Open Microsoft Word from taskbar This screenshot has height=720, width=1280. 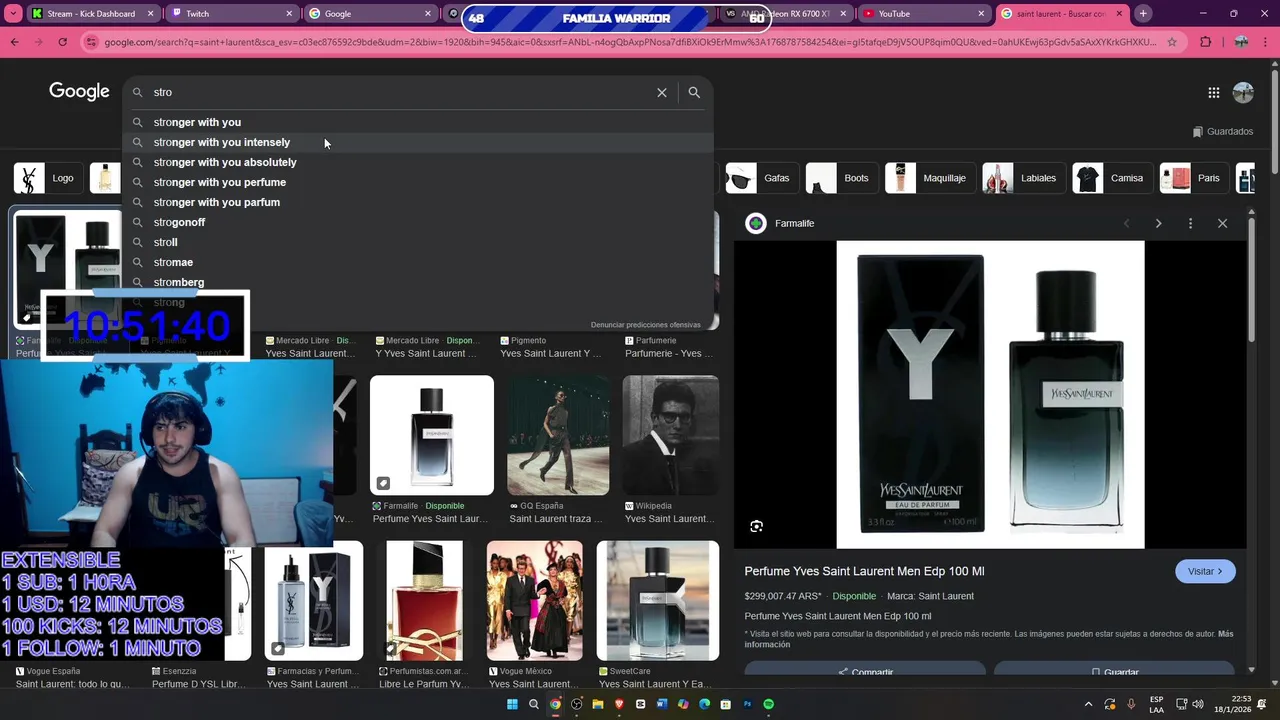(x=662, y=704)
